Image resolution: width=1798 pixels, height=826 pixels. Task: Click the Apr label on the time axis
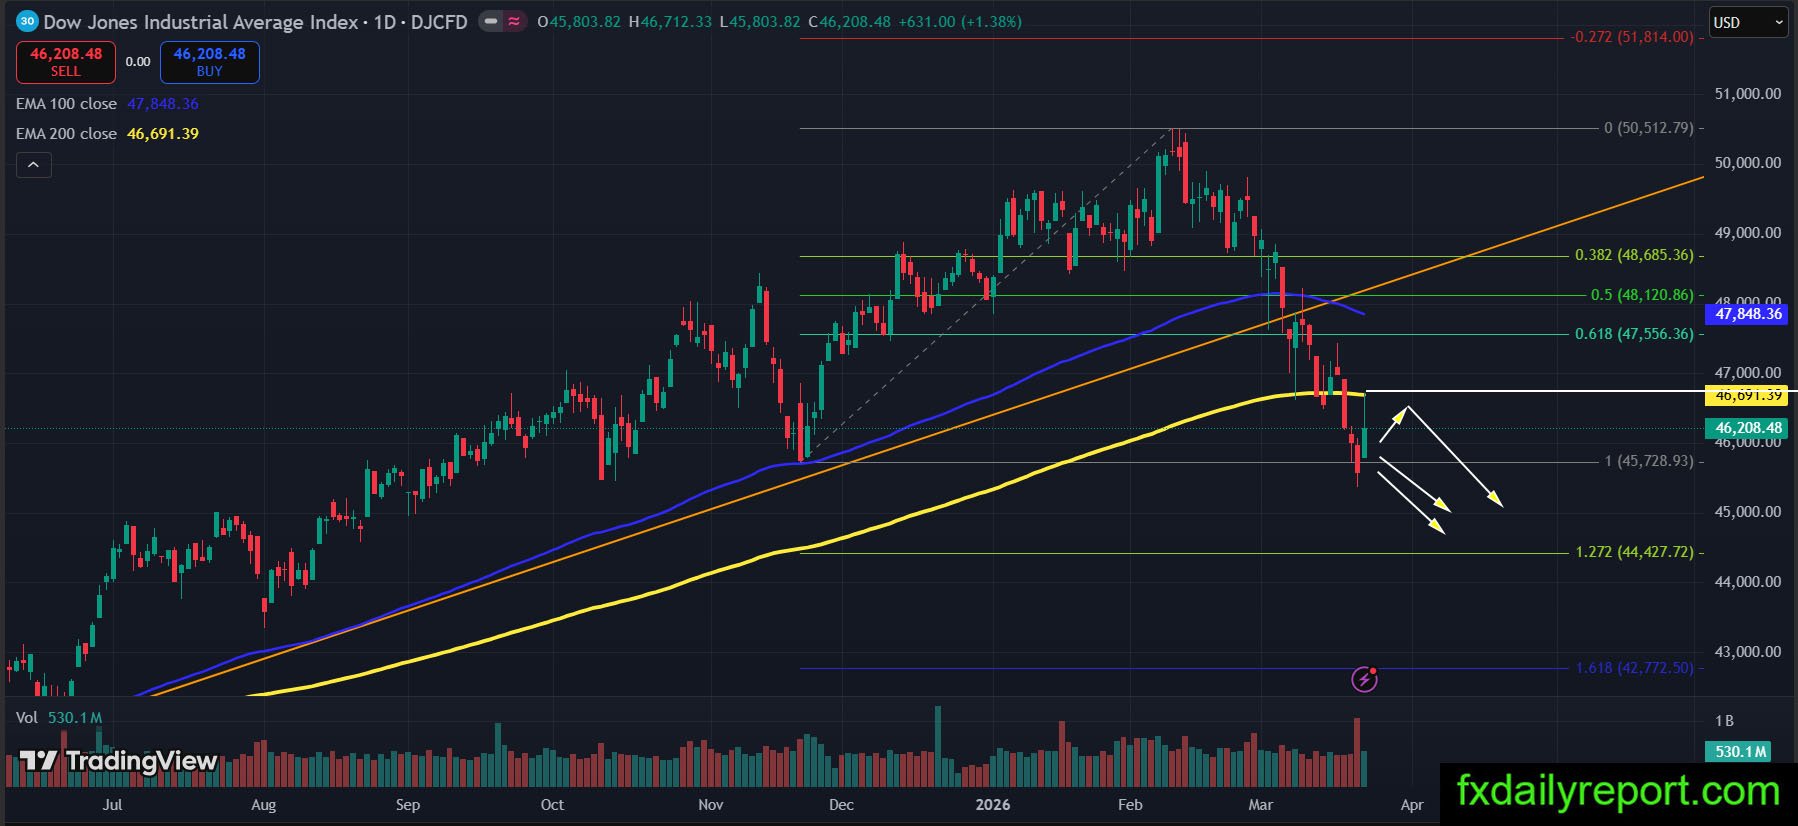pos(1412,805)
